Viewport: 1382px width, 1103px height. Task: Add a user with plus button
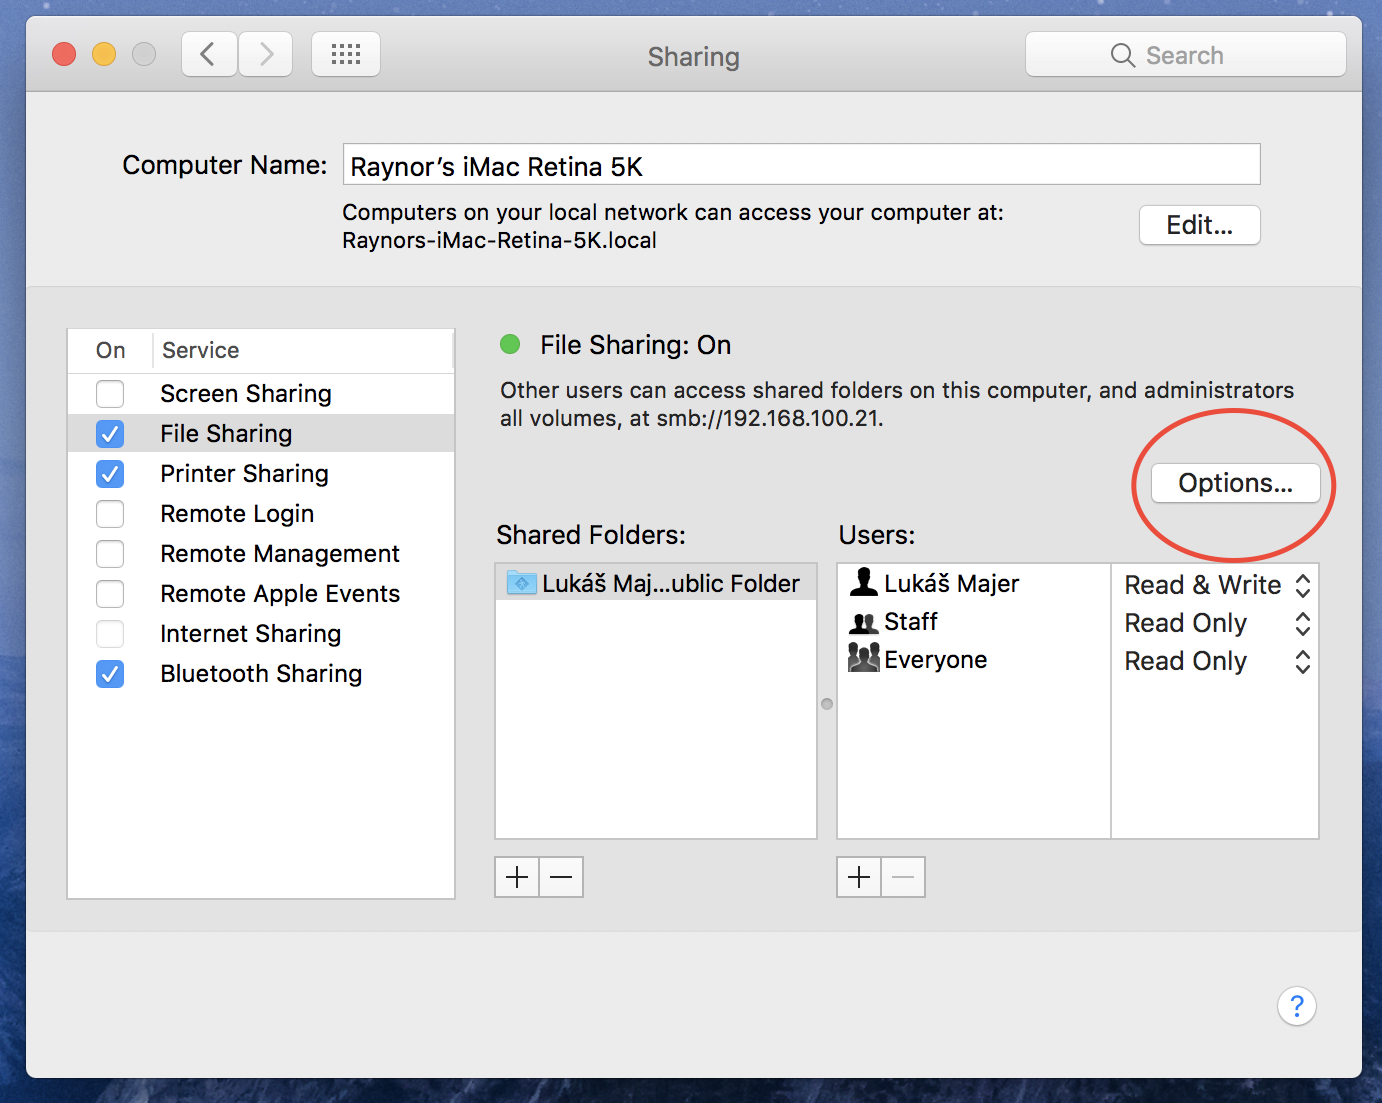coord(859,877)
